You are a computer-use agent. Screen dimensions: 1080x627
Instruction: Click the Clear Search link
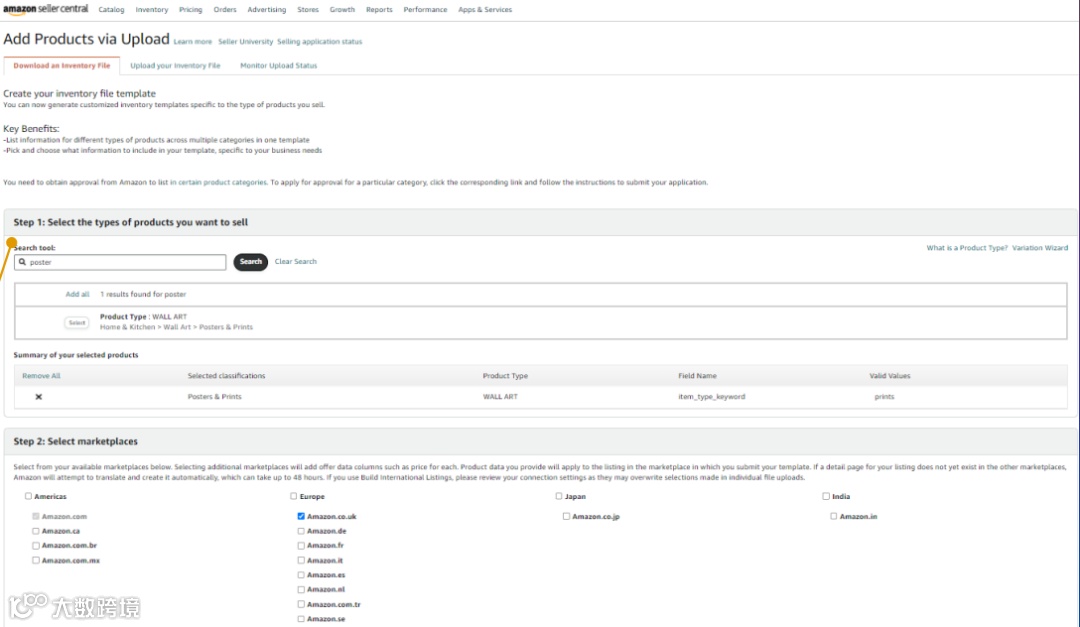295,262
